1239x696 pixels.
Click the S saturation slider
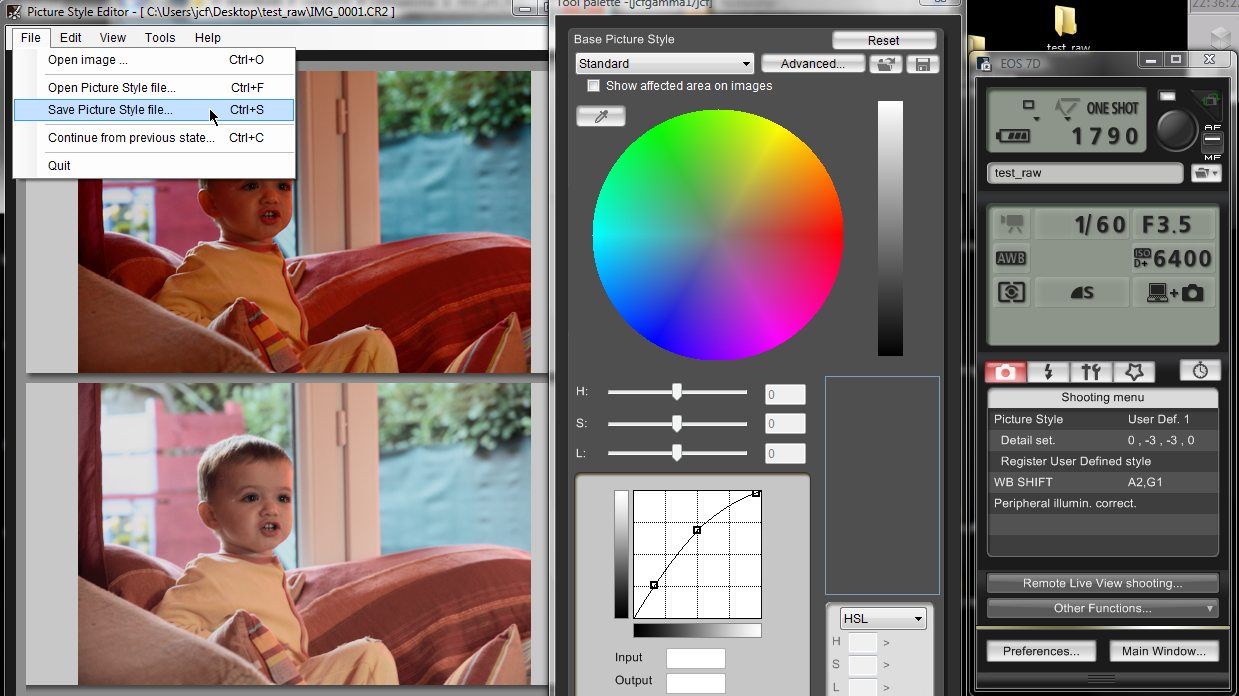tap(677, 423)
